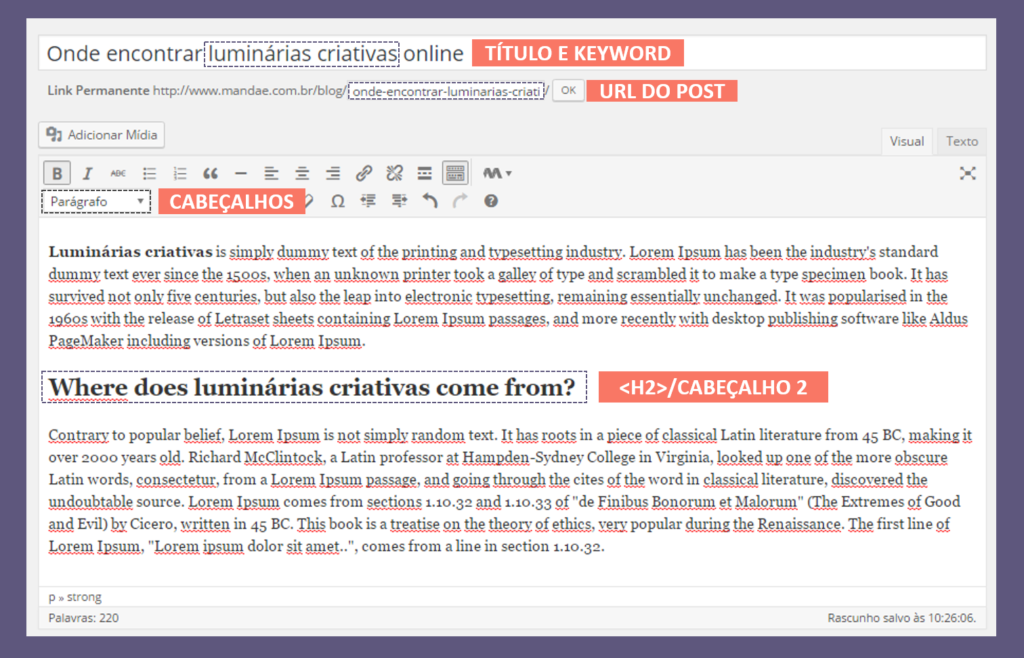Open the Parágrafo format dropdown
The height and width of the screenshot is (658, 1024).
point(95,200)
